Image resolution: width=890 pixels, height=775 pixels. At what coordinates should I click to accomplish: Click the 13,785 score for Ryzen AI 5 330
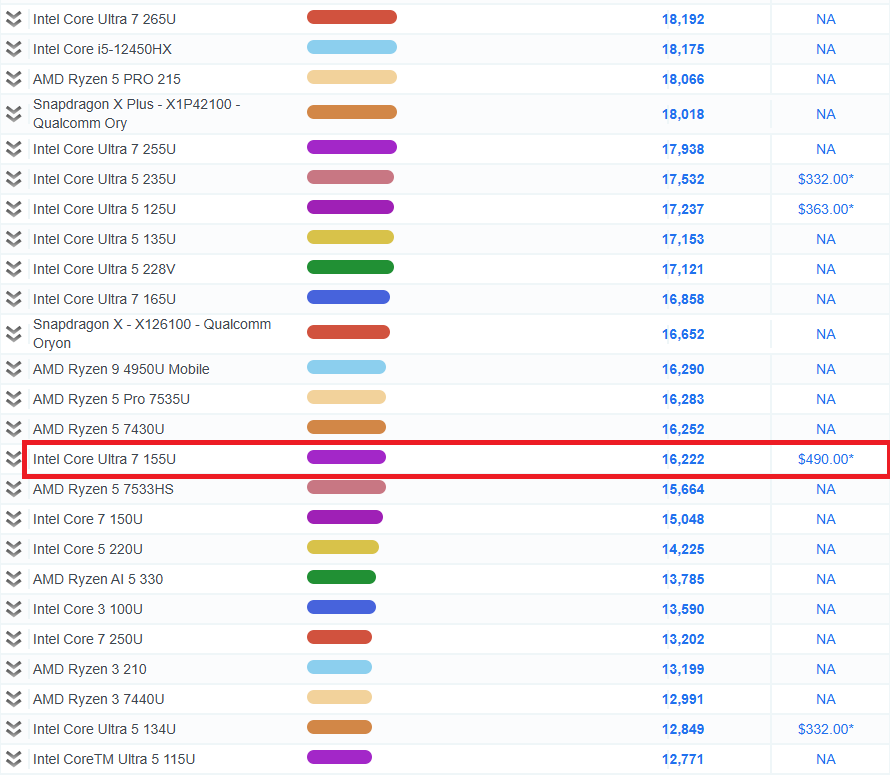pyautogui.click(x=683, y=579)
